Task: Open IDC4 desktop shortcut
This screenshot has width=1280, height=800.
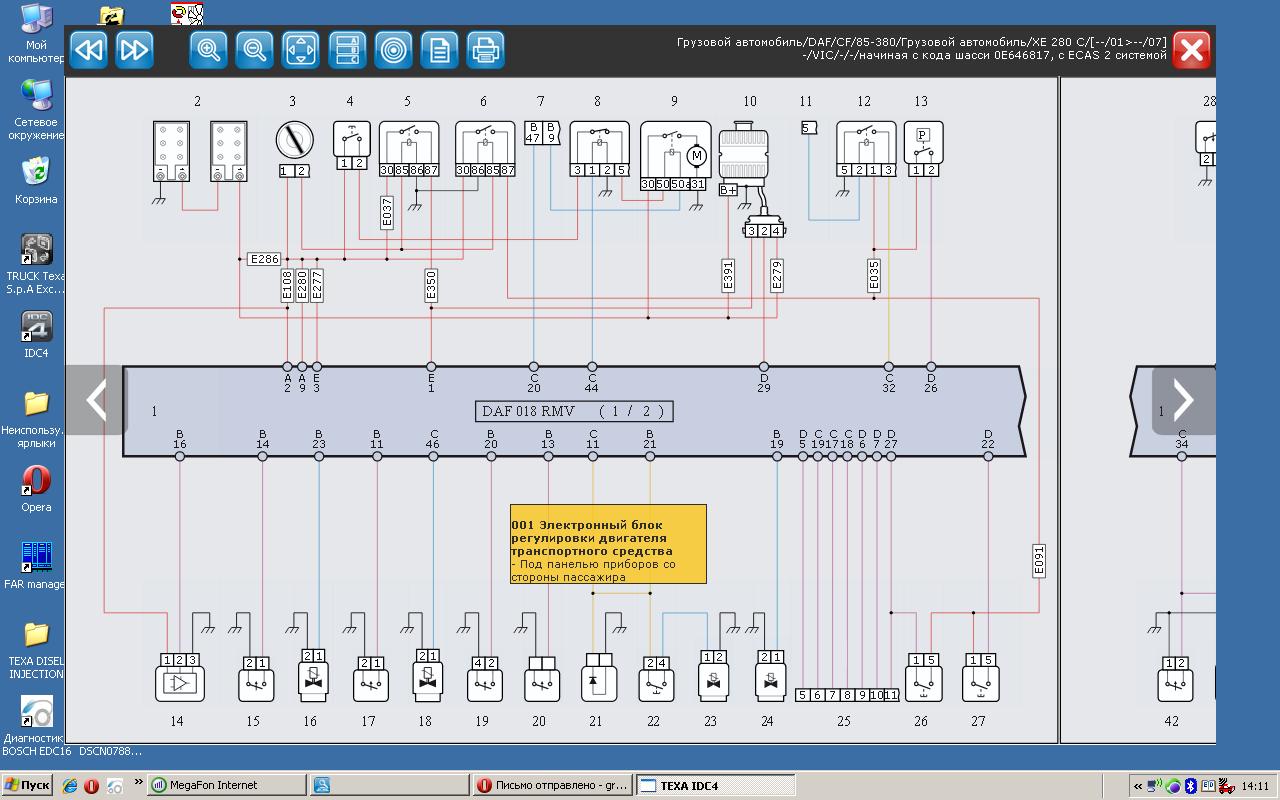Action: tap(36, 335)
